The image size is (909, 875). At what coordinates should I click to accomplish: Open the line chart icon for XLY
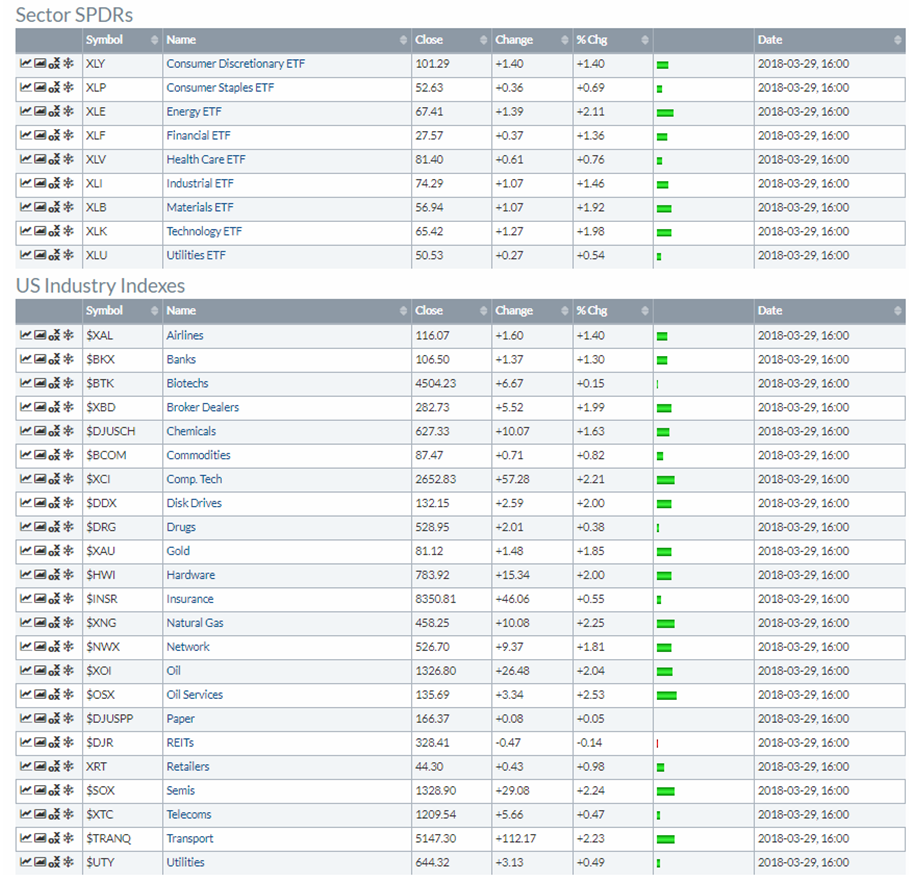25,64
